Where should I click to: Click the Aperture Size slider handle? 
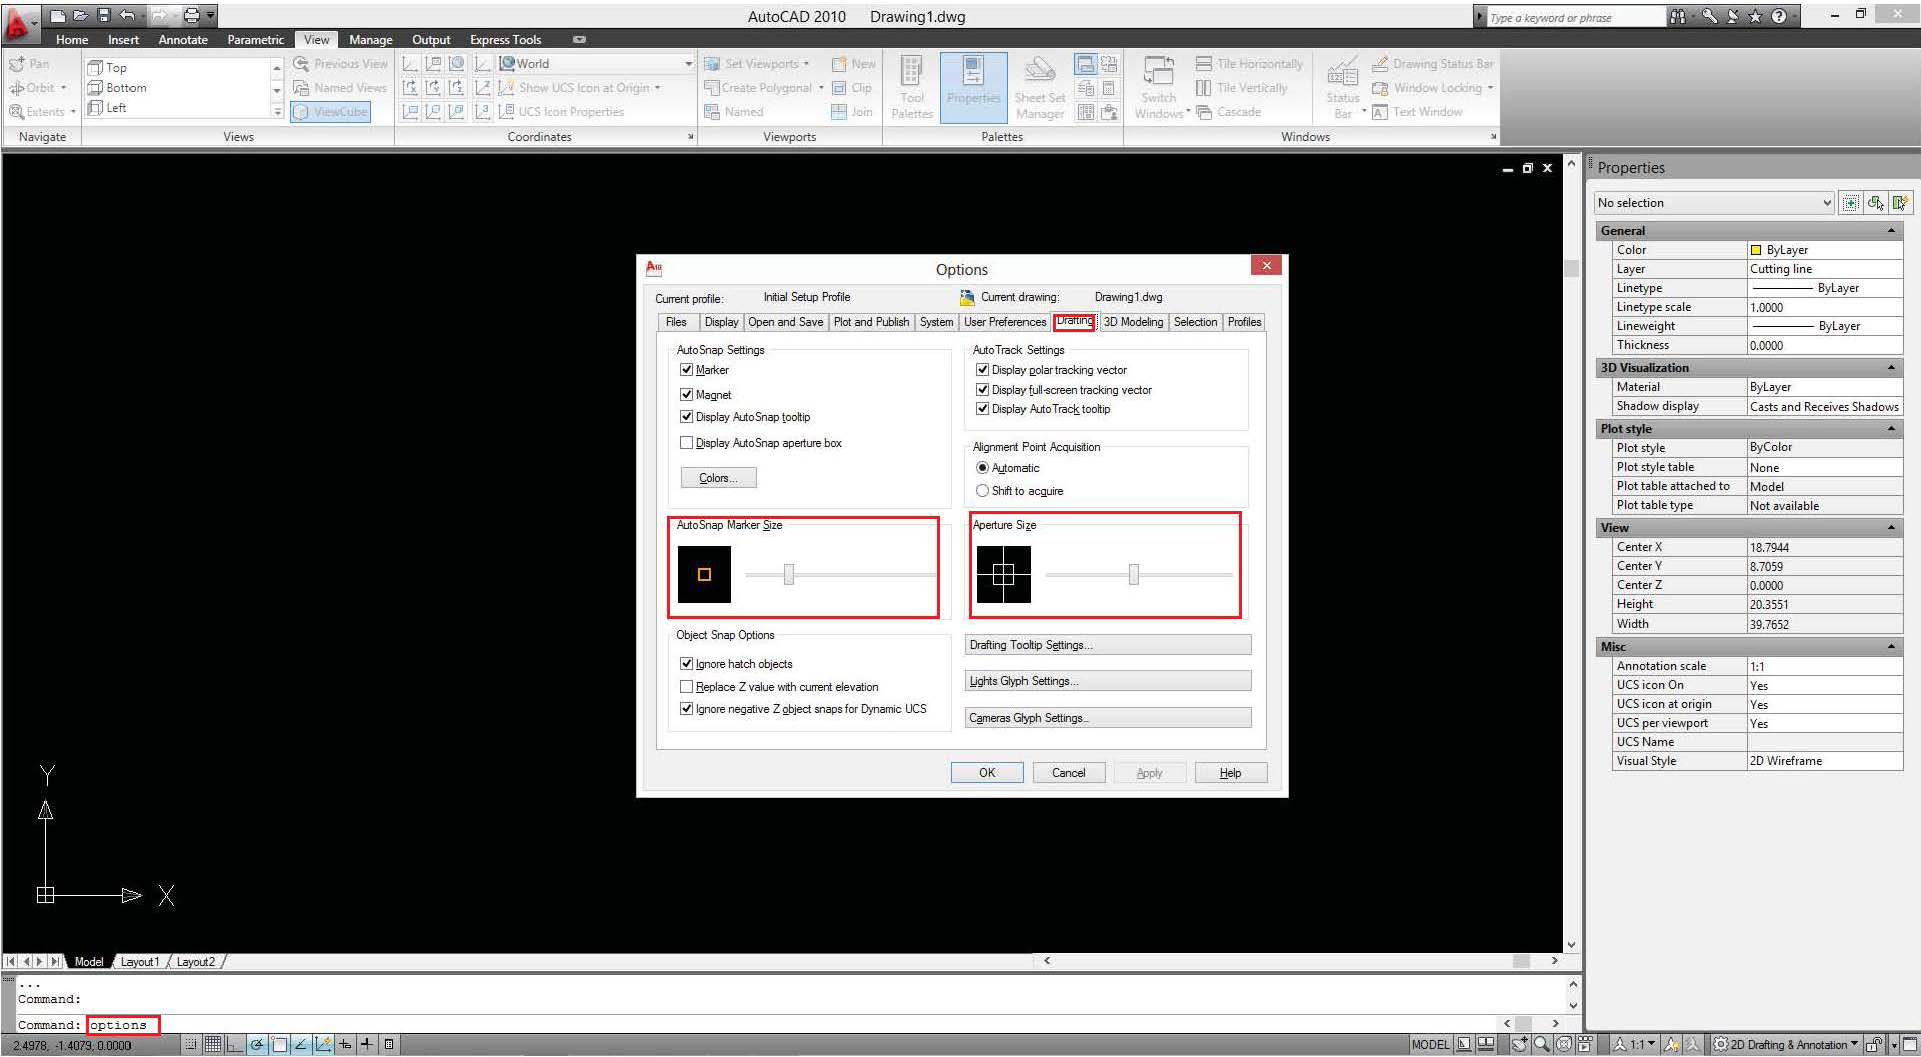tap(1133, 574)
